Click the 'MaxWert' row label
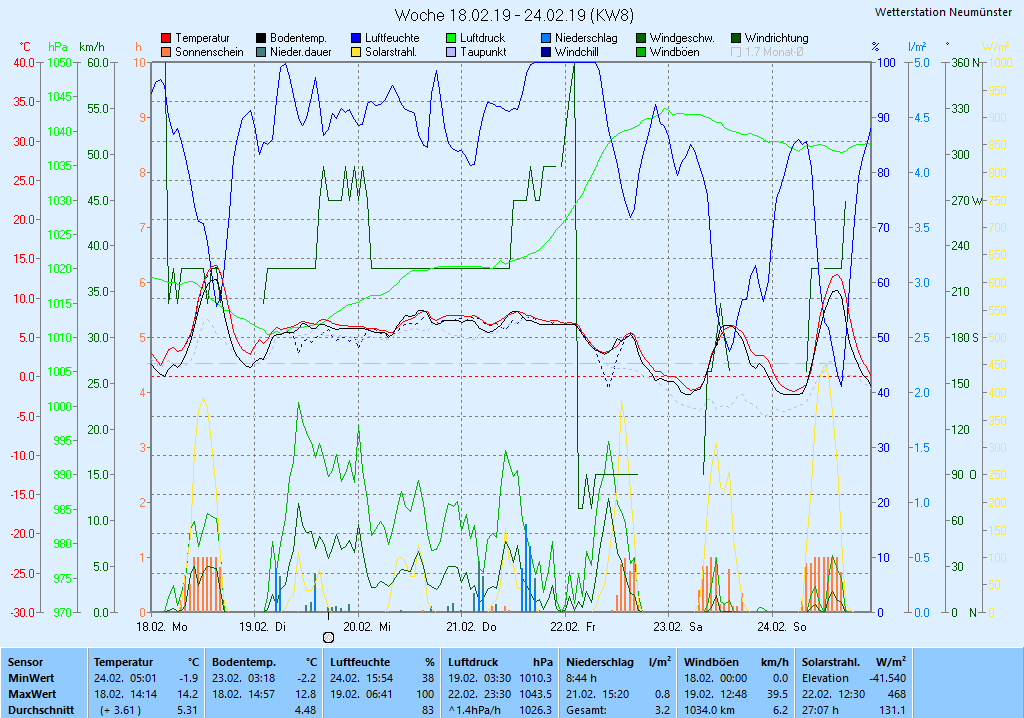This screenshot has width=1024, height=718. click(x=33, y=694)
